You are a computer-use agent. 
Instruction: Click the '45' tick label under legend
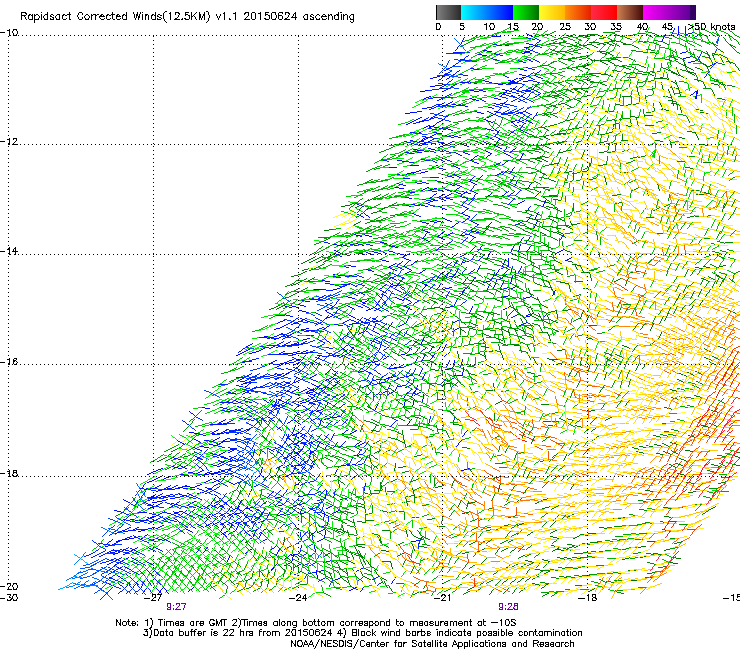pyautogui.click(x=667, y=27)
